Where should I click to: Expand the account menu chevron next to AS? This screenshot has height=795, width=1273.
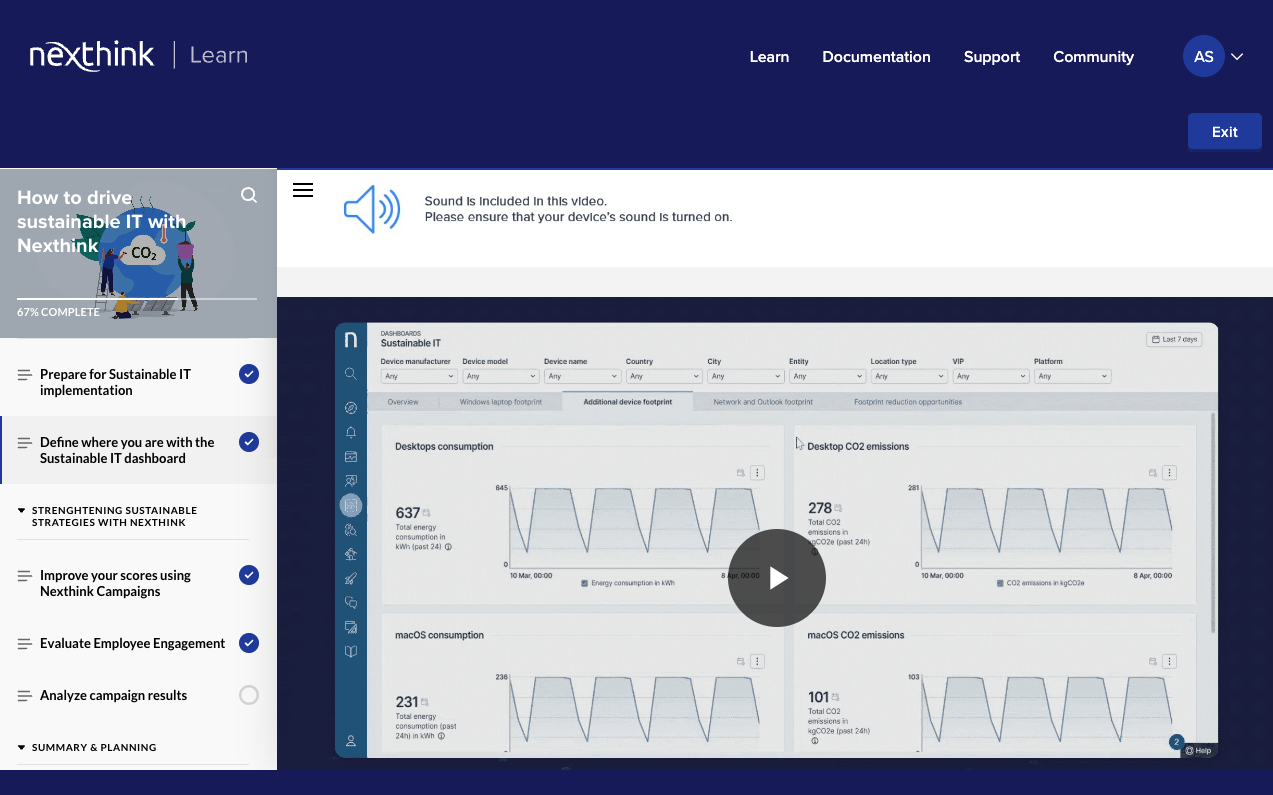[x=1237, y=57]
